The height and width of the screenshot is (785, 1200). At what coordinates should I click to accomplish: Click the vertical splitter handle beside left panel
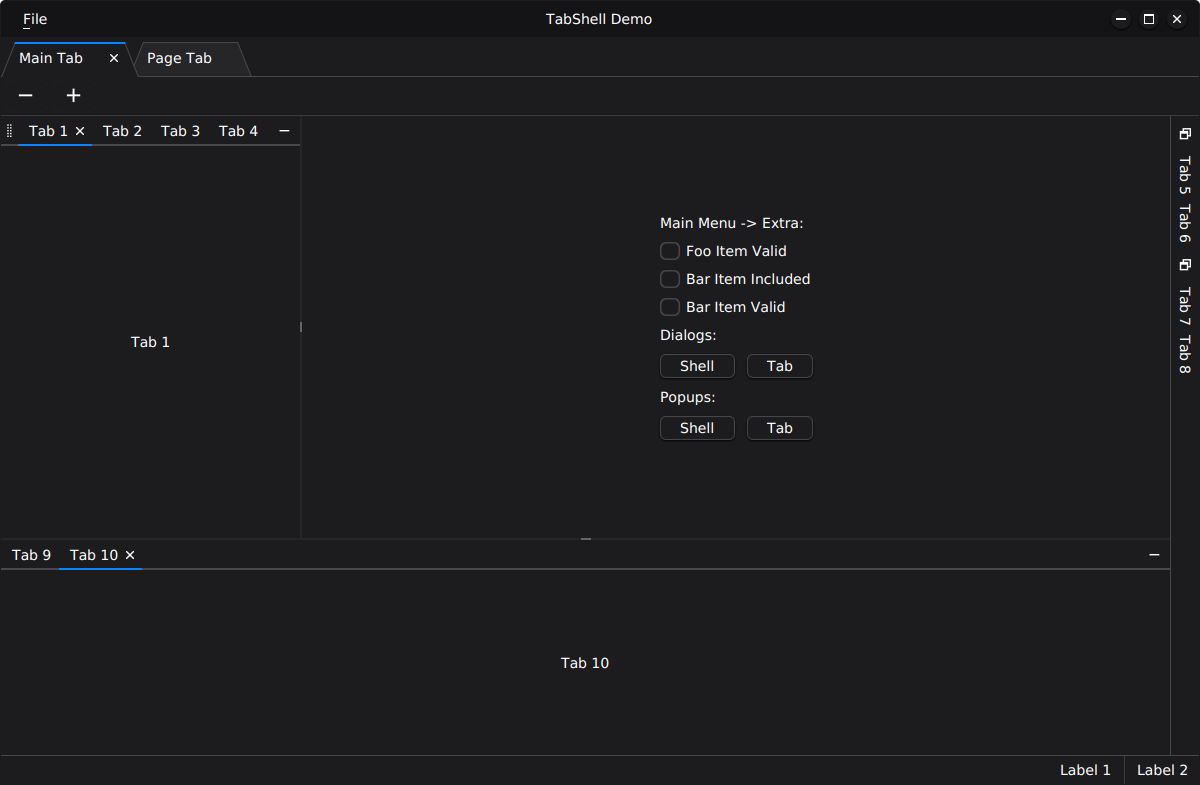[301, 327]
